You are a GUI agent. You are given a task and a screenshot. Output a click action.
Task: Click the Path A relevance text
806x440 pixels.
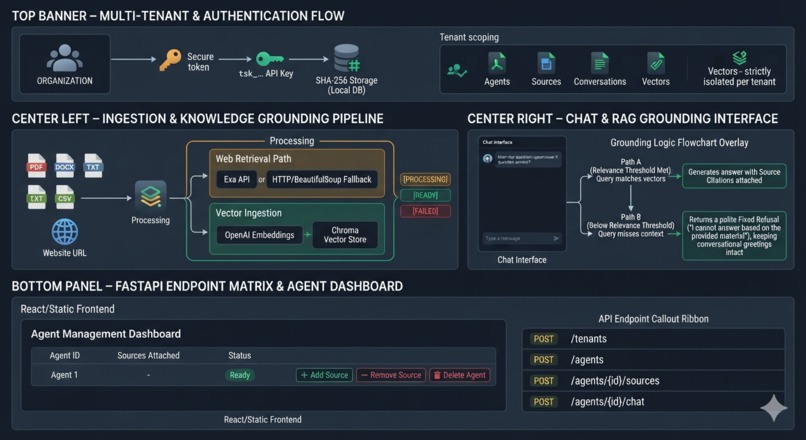631,170
